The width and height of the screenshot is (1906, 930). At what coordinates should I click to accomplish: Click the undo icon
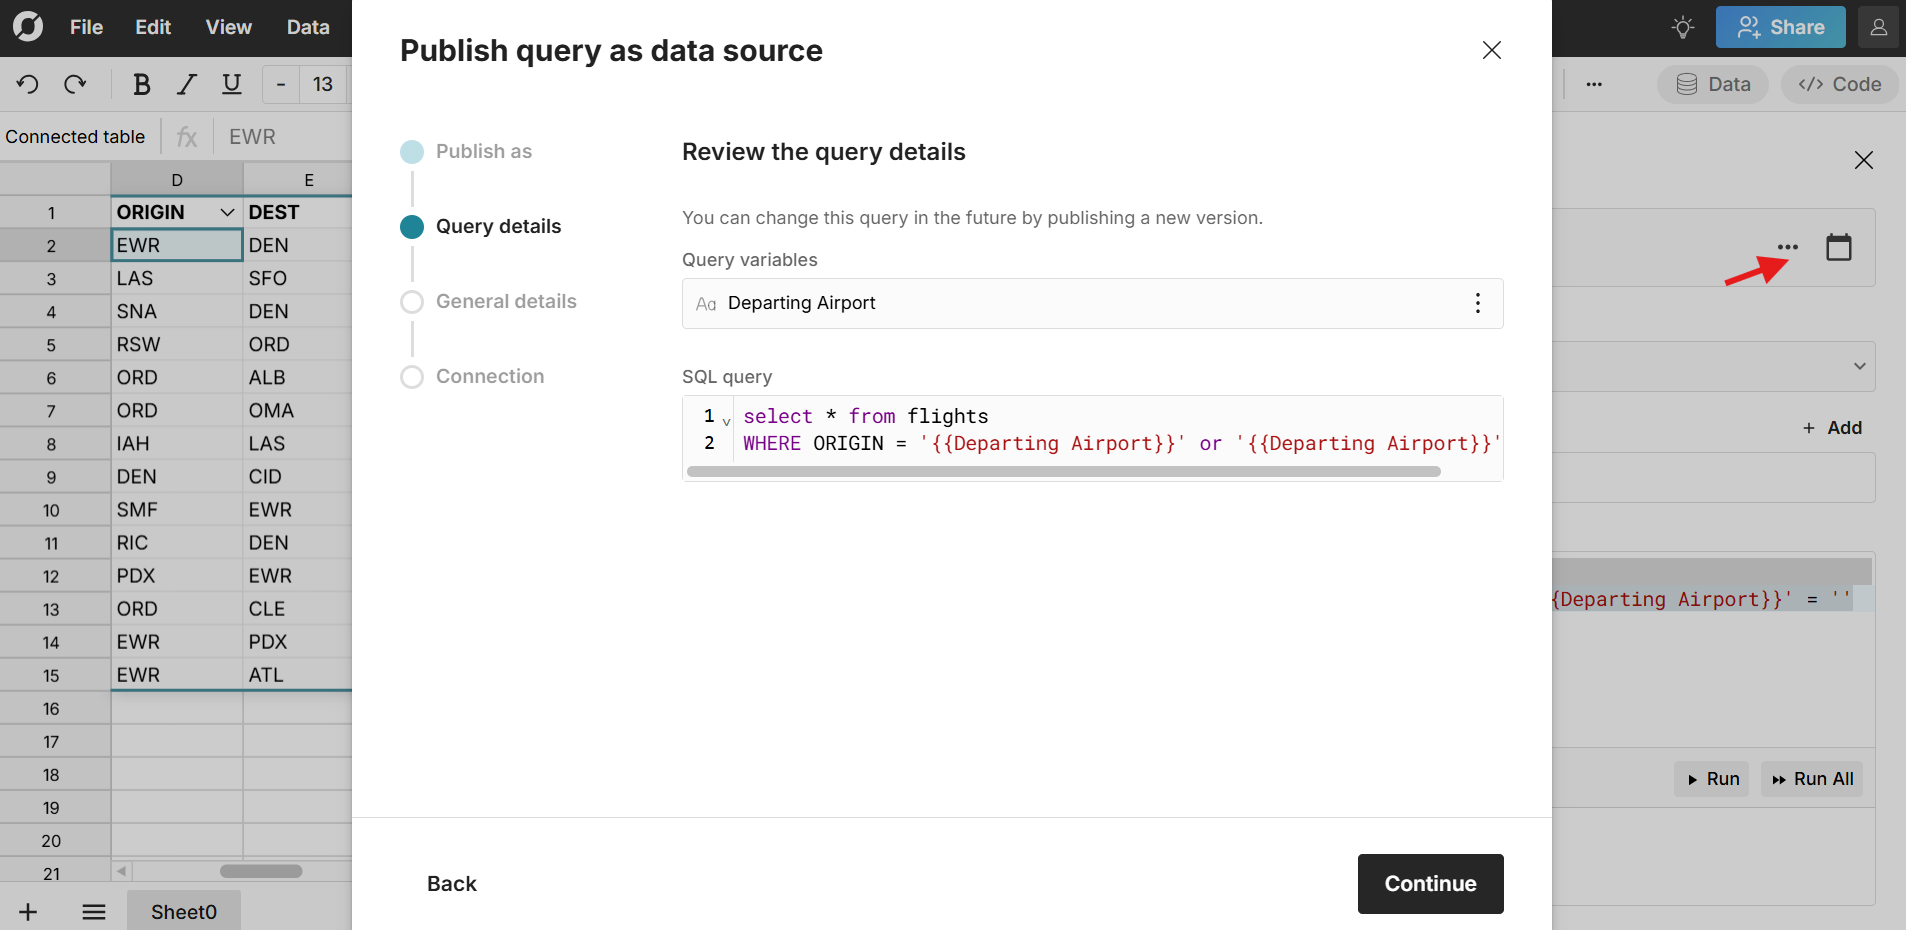[27, 84]
